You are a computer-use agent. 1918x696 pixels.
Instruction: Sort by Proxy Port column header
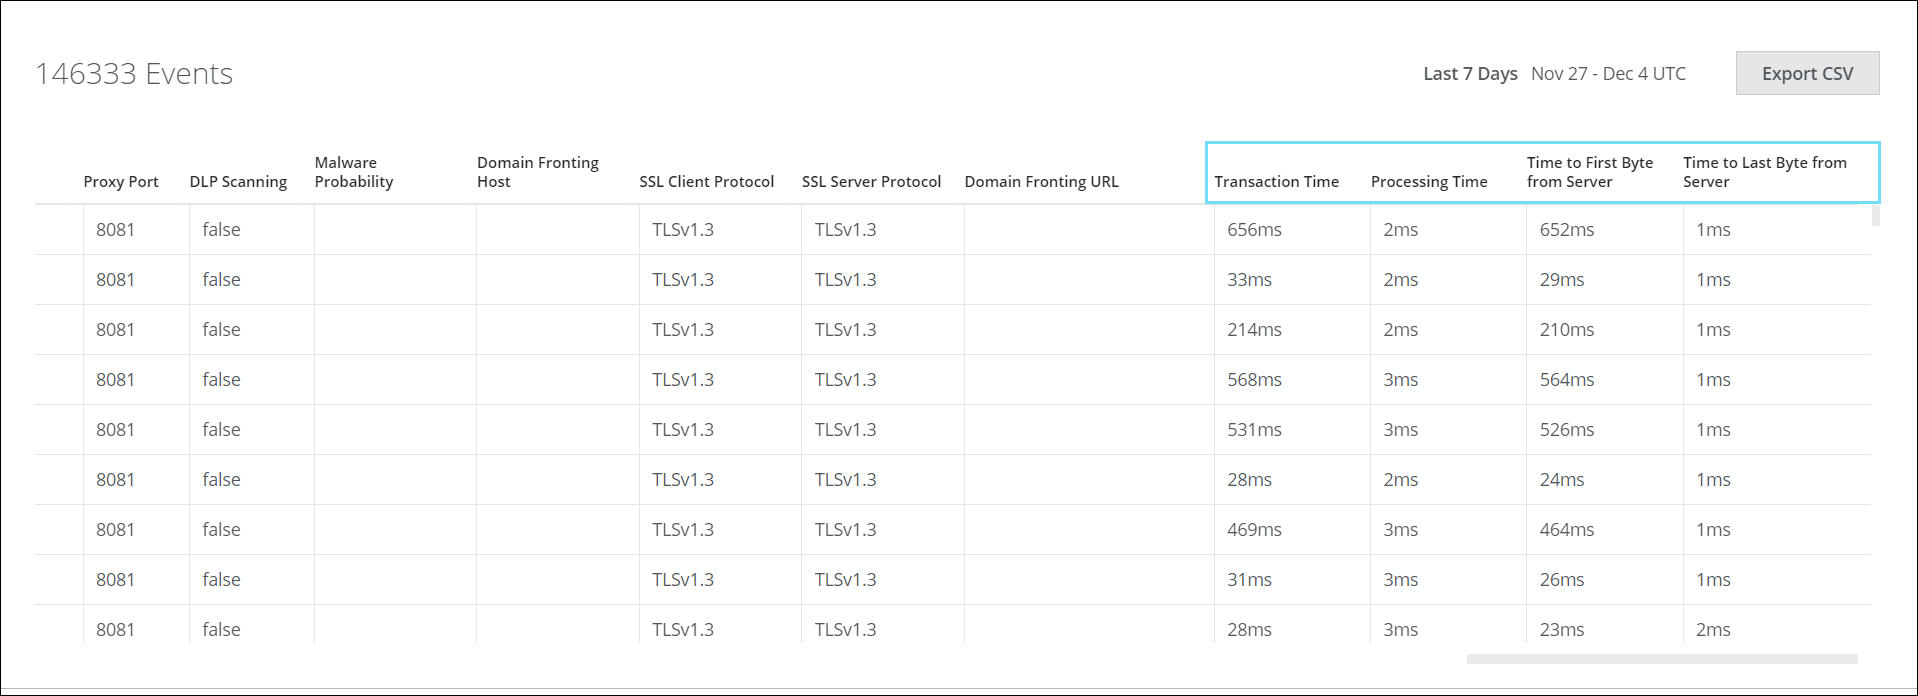(x=121, y=181)
